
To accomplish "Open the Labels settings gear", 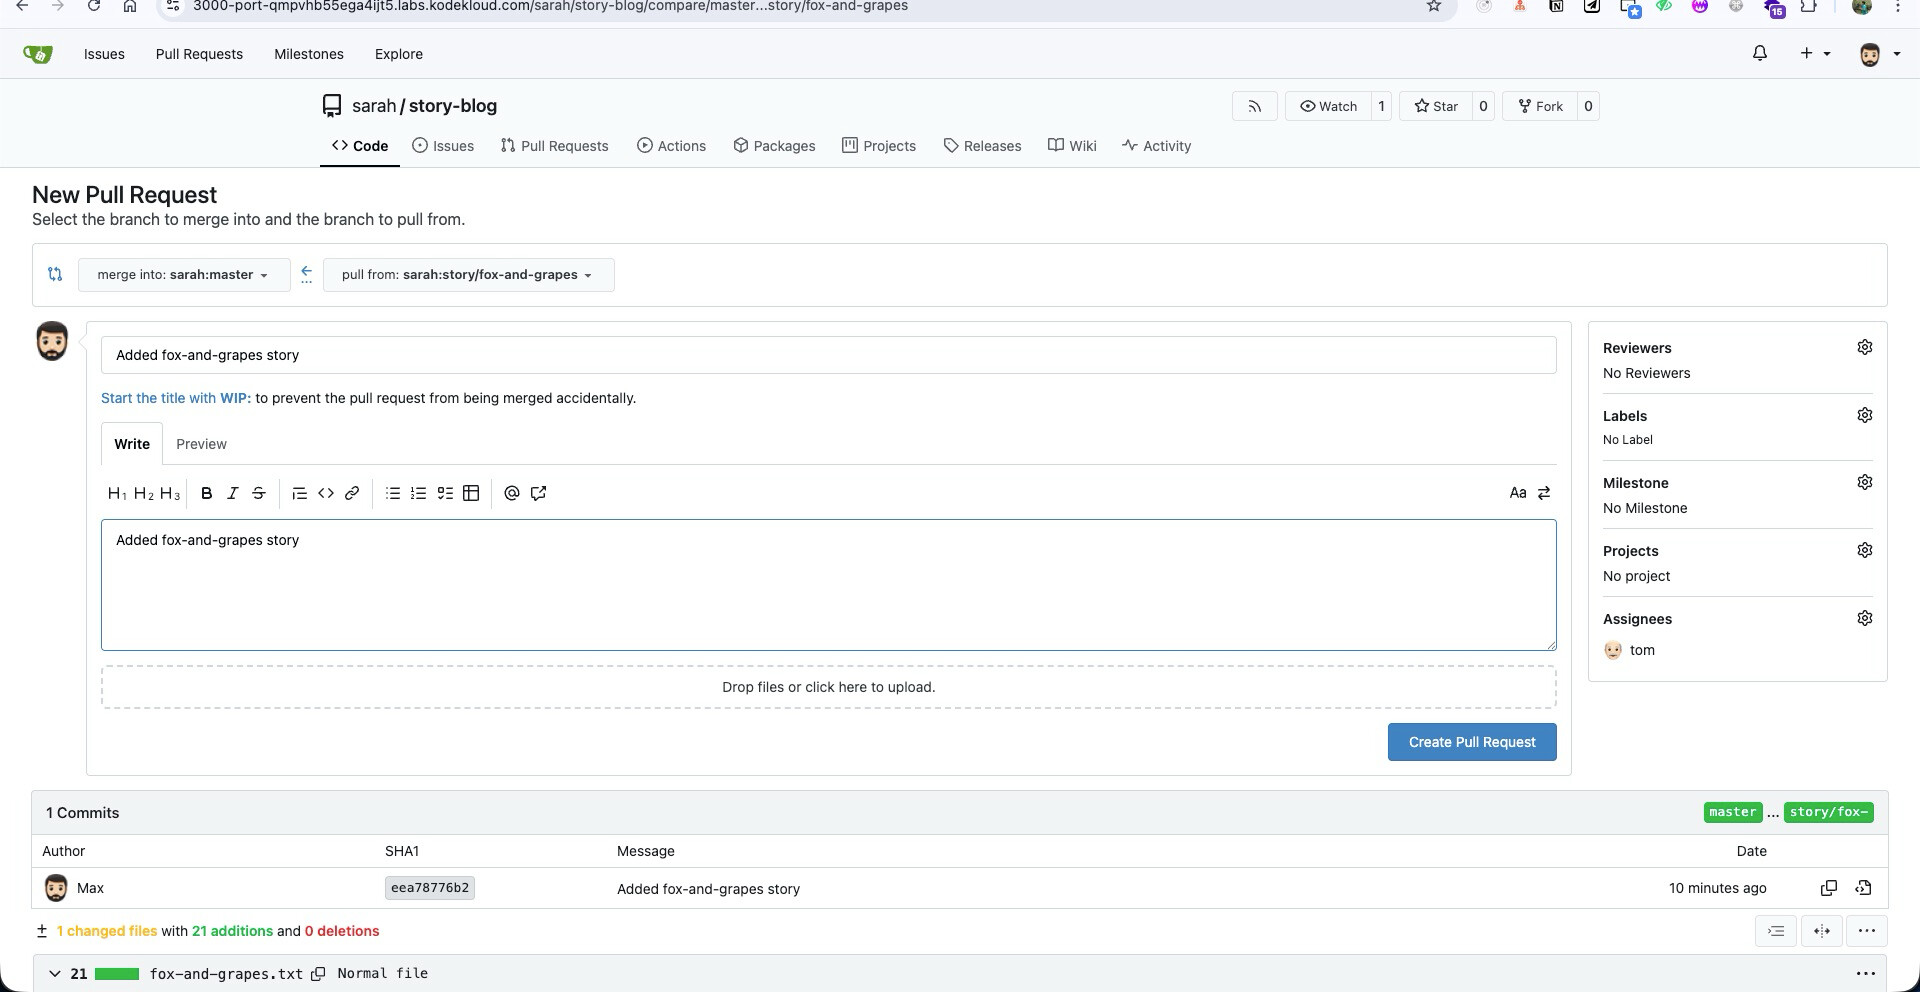I will click(1865, 415).
